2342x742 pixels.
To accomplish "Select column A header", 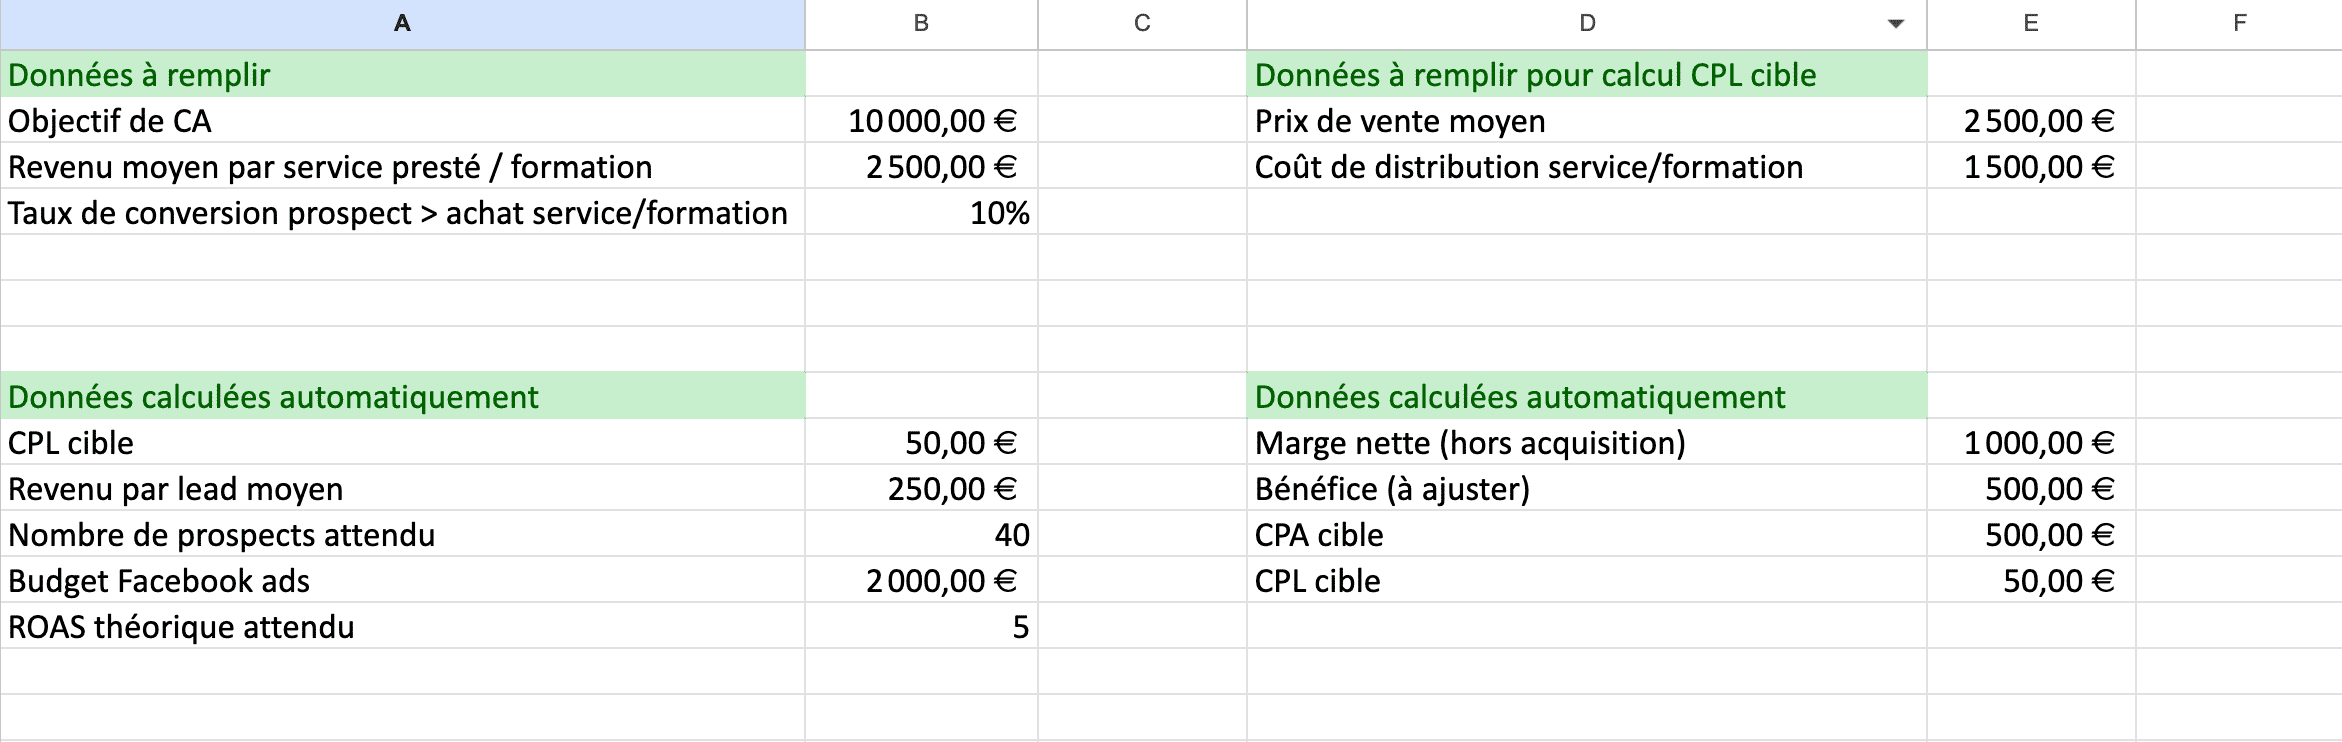I will [x=402, y=24].
